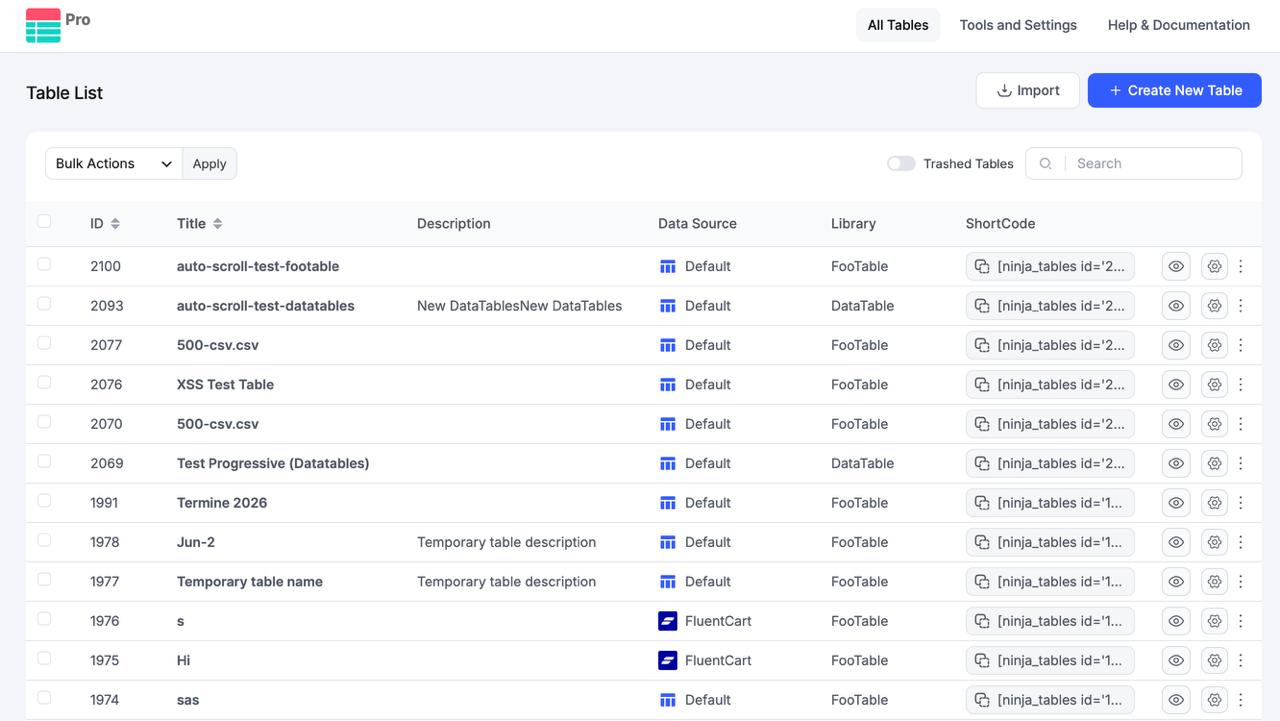
Task: Click the search magnifier icon
Action: coord(1045,164)
